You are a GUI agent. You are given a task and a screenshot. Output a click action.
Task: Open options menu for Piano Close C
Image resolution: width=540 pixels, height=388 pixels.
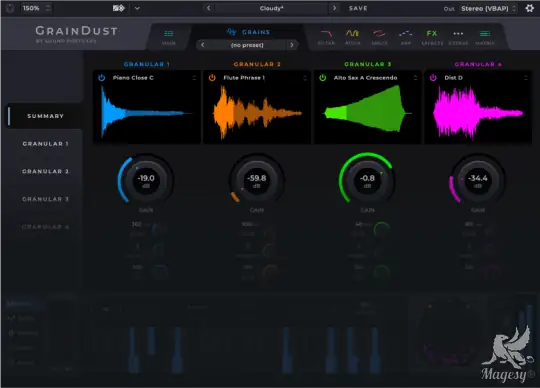pos(195,78)
